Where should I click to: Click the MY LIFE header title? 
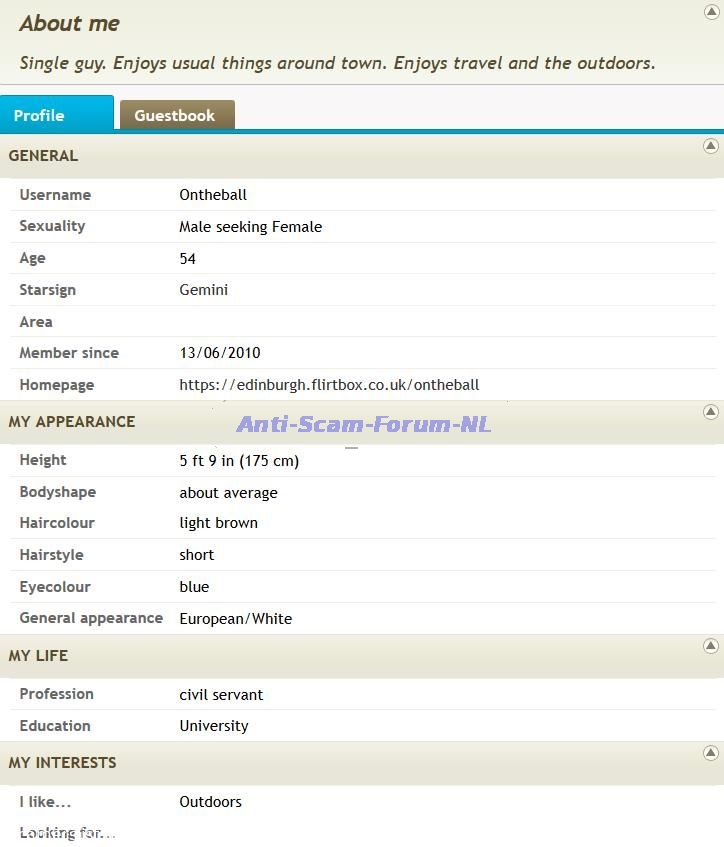pos(38,656)
